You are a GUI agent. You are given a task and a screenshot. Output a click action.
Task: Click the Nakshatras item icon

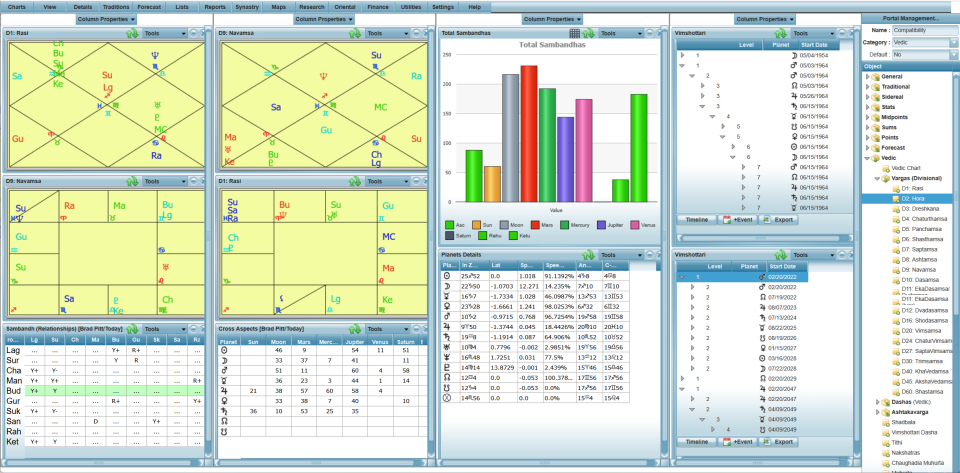coord(885,453)
